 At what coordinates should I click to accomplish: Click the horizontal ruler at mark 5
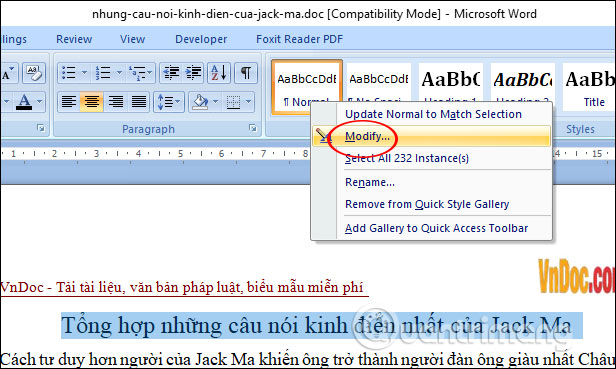[x=180, y=154]
